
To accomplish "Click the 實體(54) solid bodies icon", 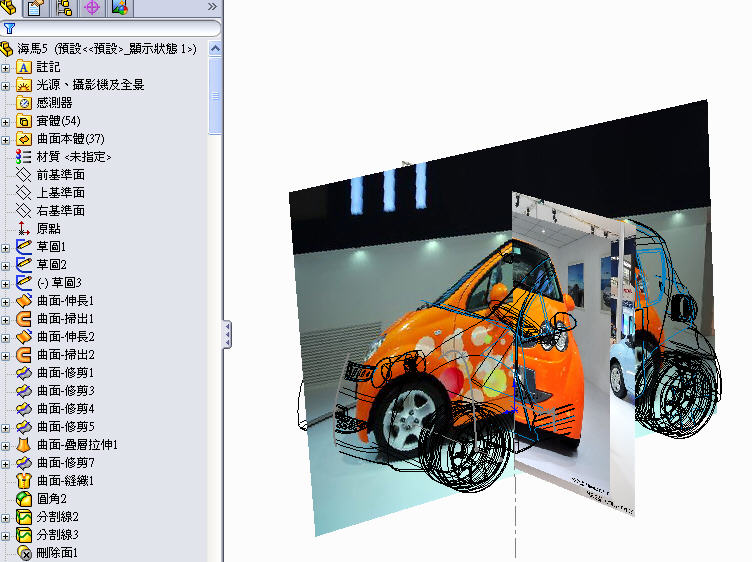I will [x=24, y=121].
